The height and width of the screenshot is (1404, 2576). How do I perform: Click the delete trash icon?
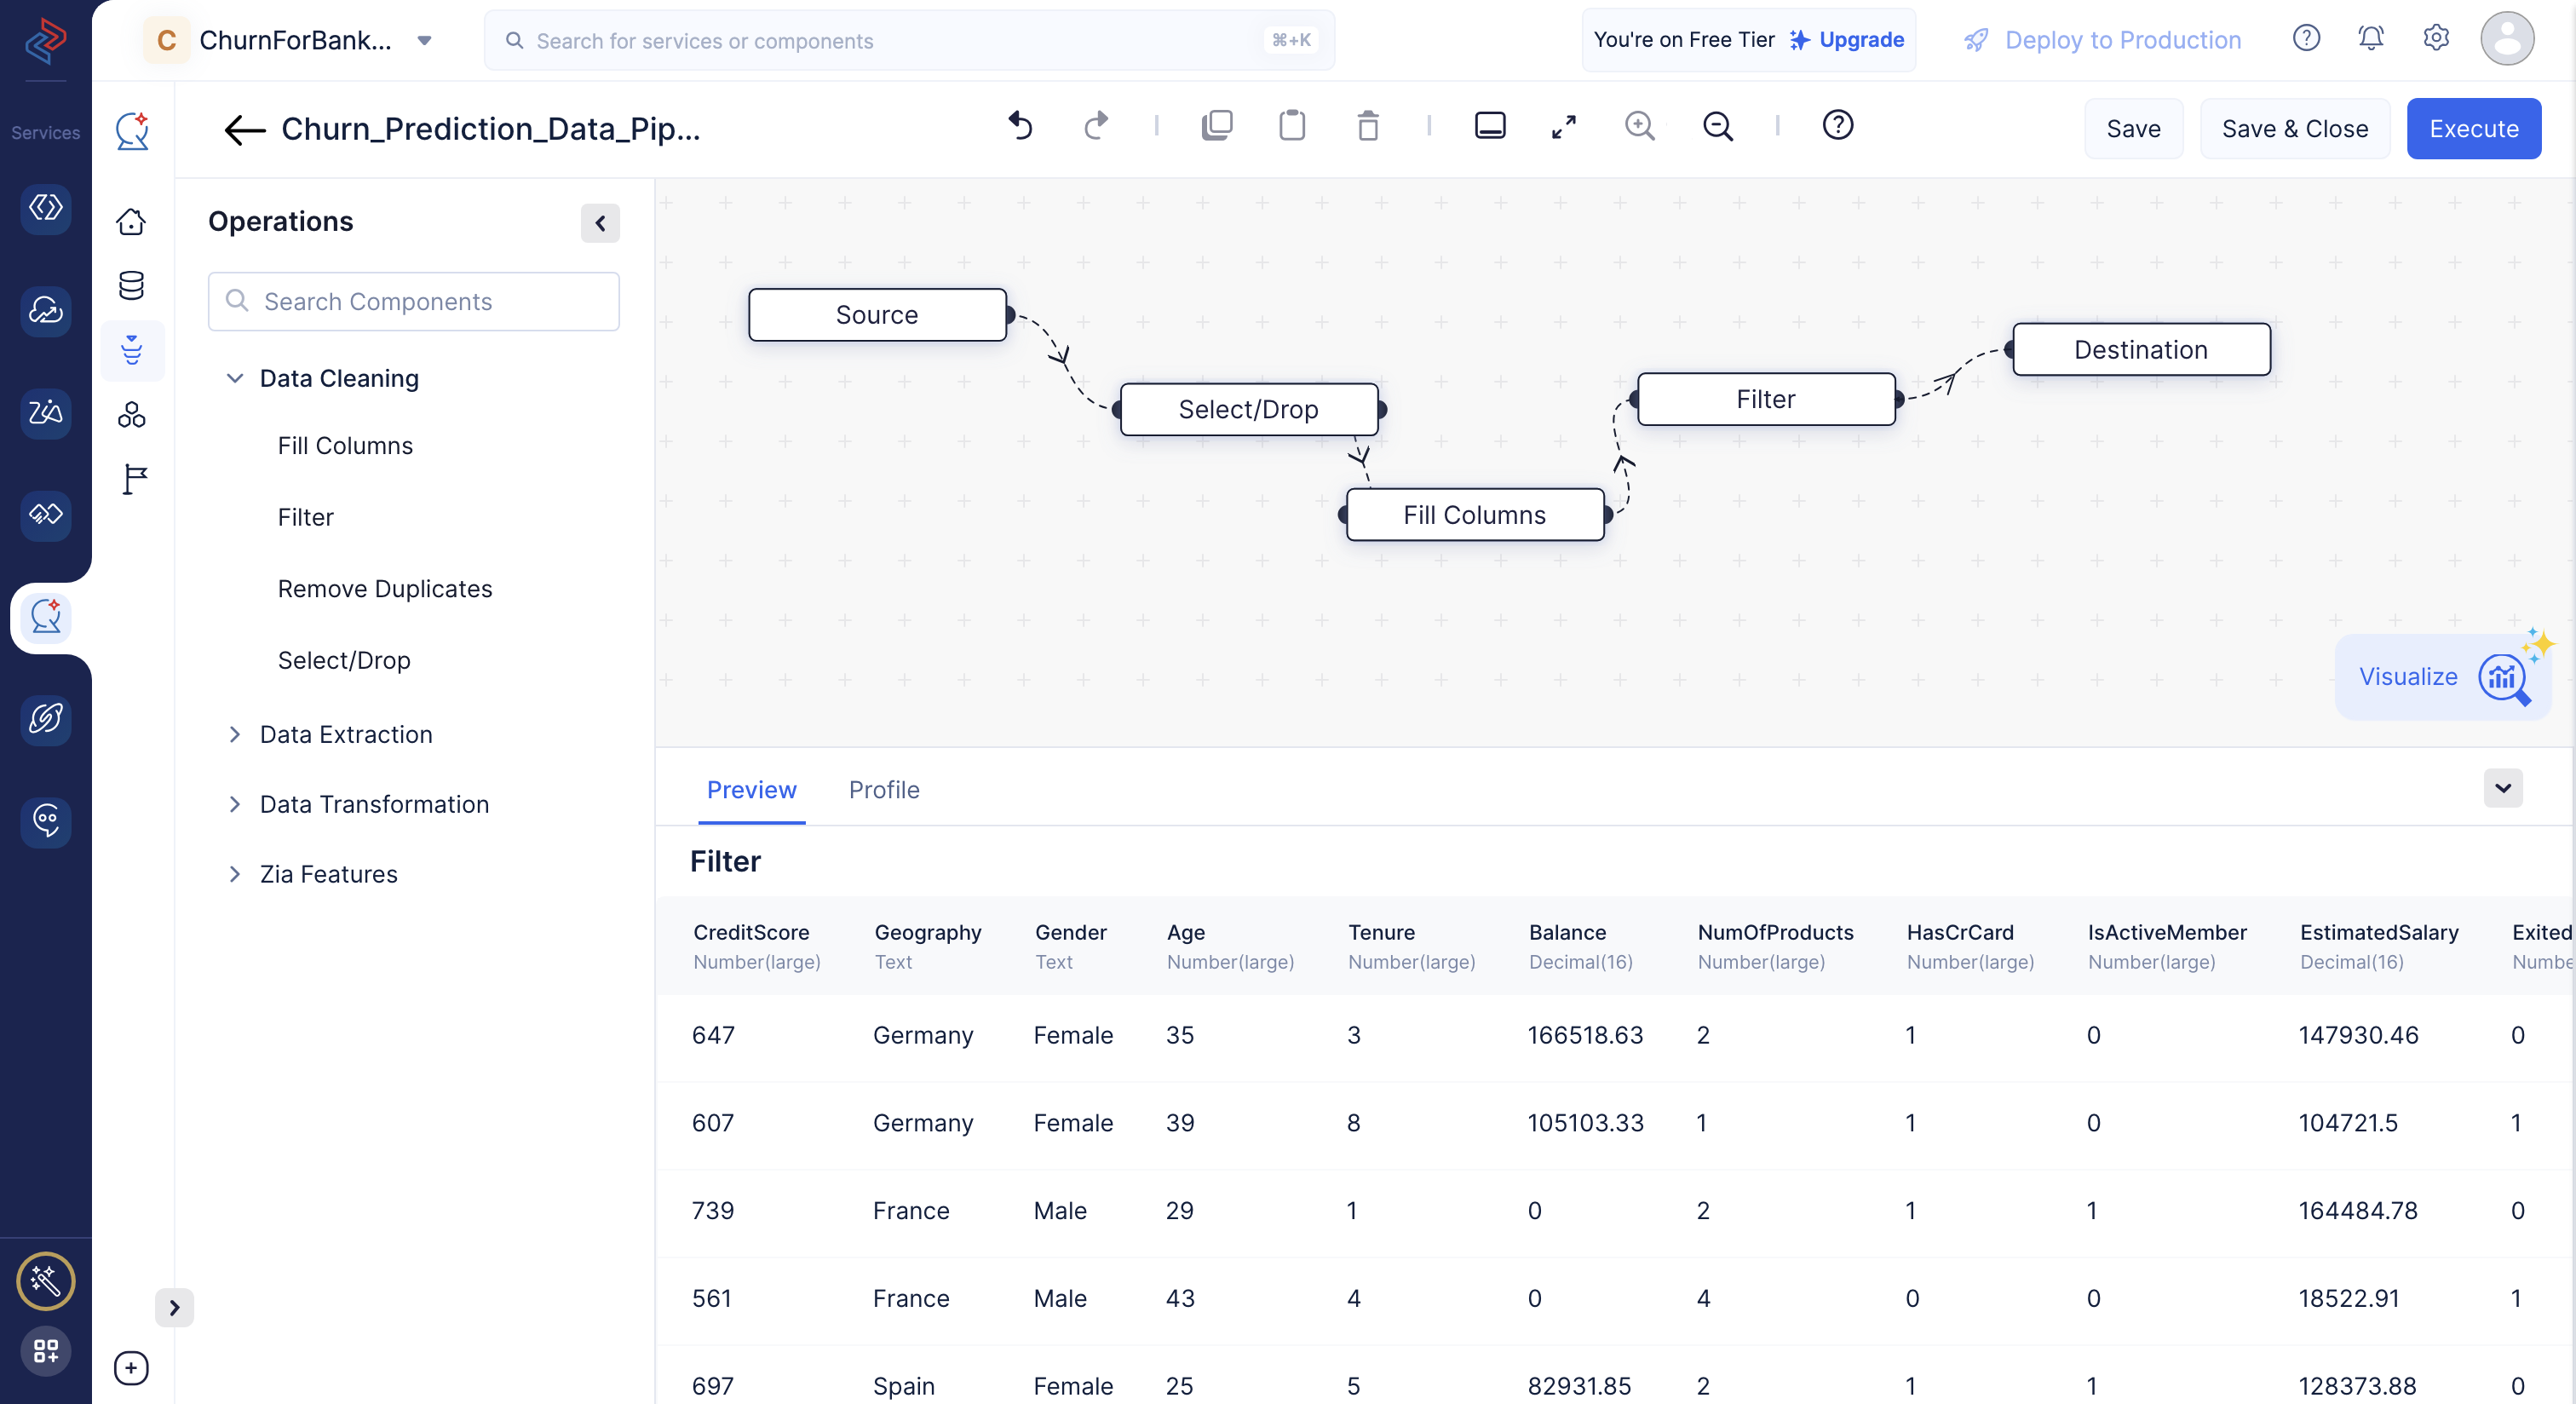point(1367,126)
